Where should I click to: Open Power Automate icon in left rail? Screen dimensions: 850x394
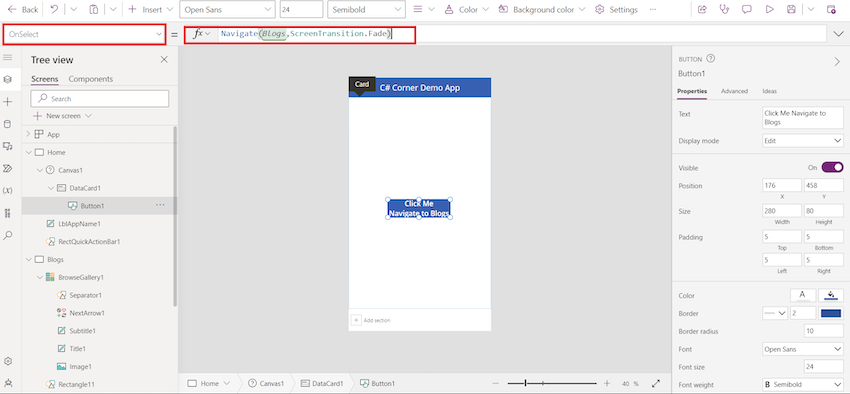click(8, 169)
